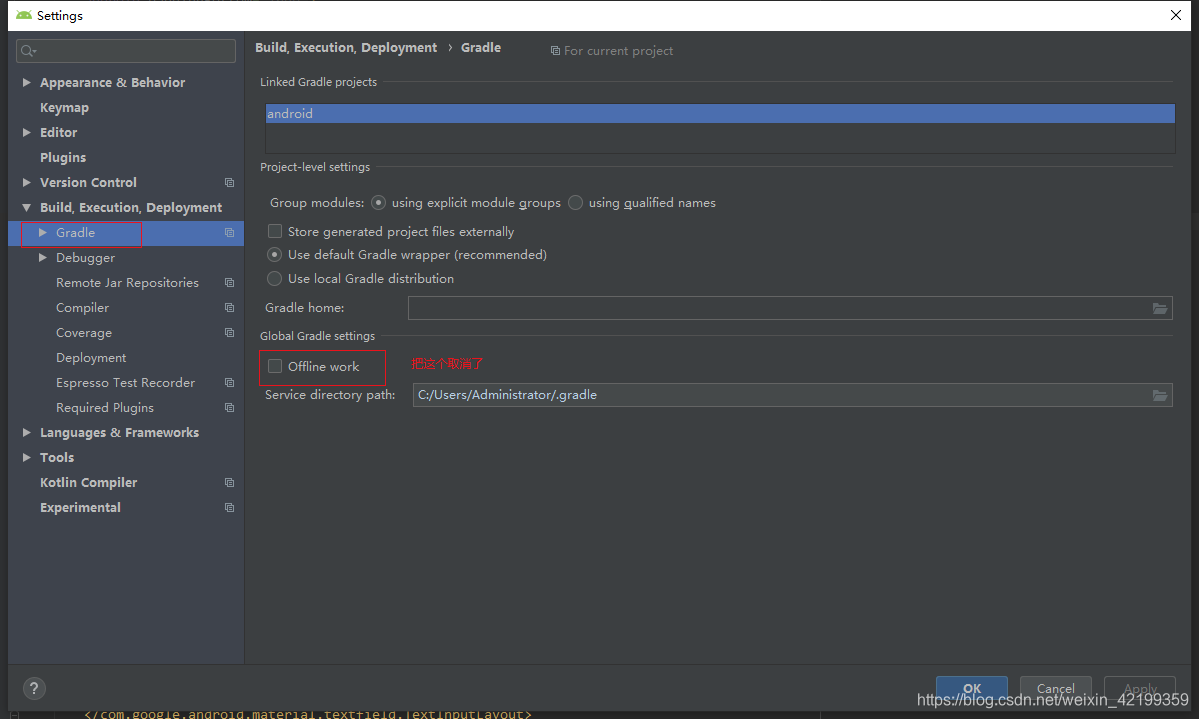Click the scope icon next to Experimental
Image resolution: width=1199 pixels, height=719 pixels.
tap(229, 507)
